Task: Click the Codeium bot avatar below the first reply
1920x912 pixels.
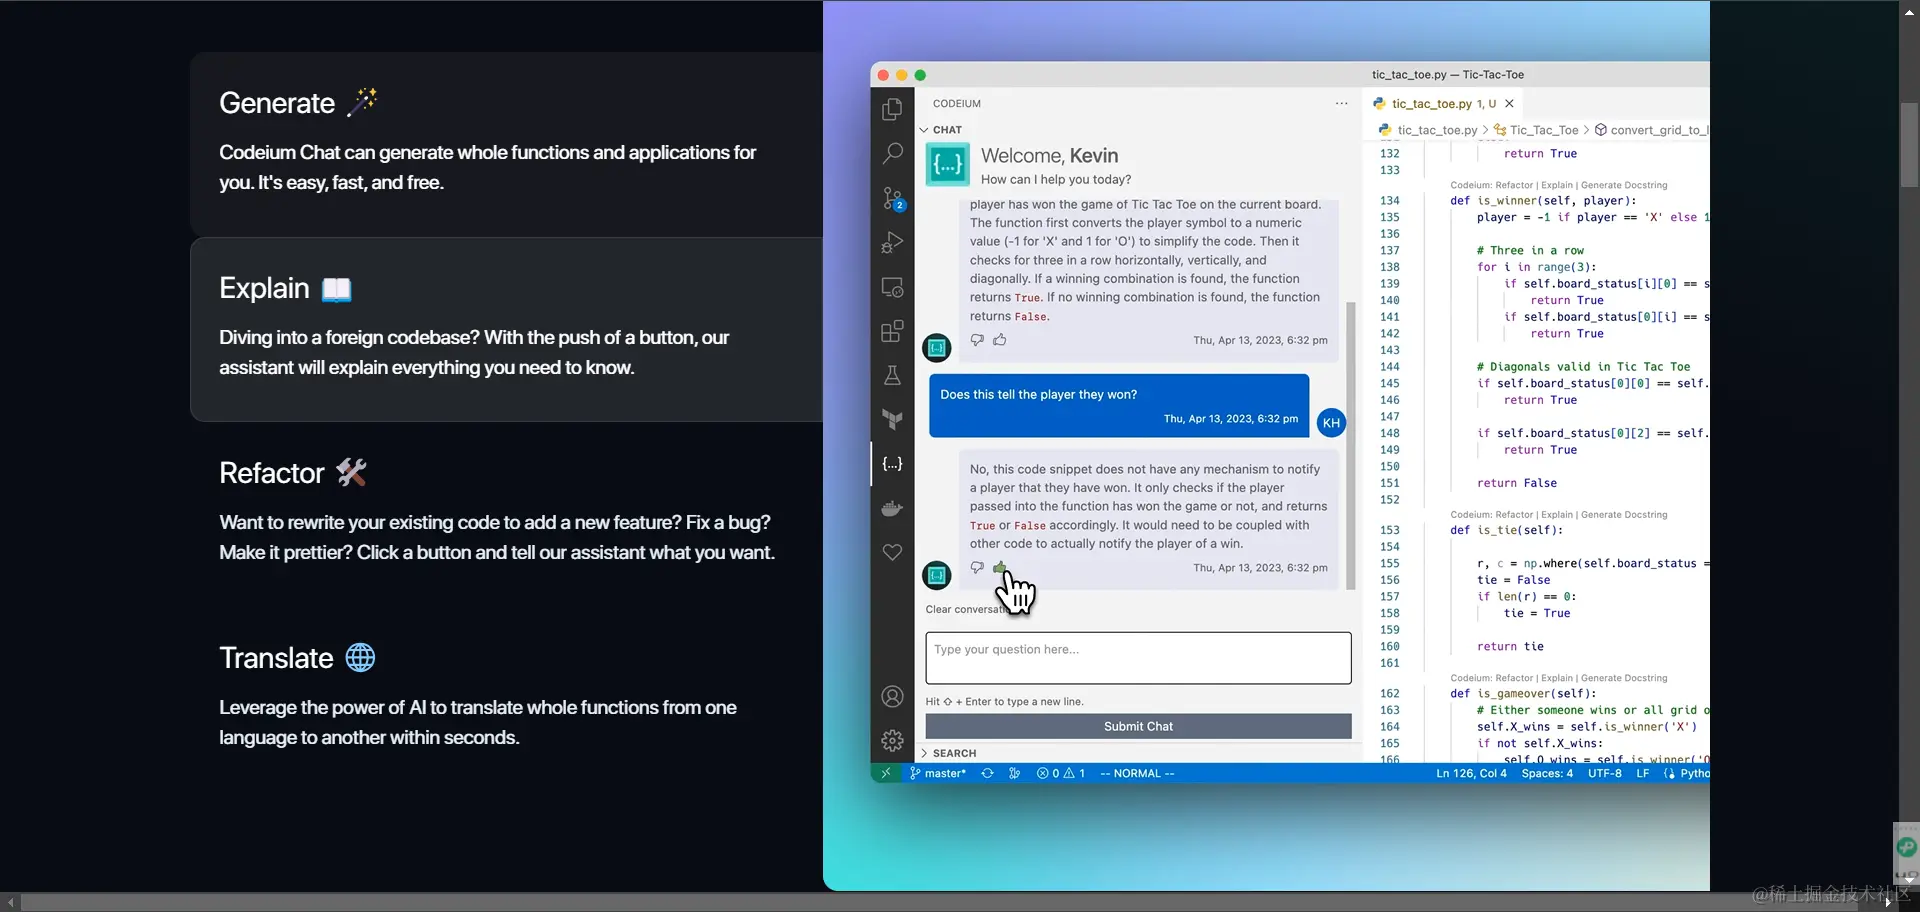Action: (x=936, y=348)
